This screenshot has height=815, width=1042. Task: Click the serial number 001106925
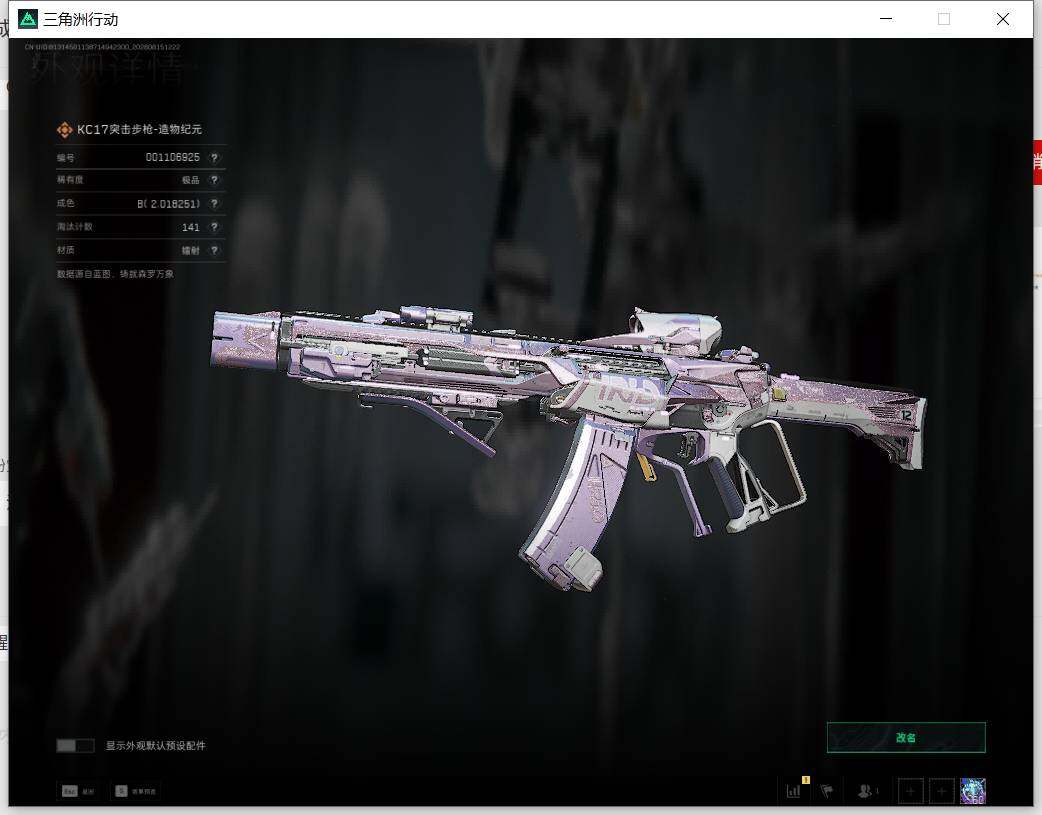172,158
